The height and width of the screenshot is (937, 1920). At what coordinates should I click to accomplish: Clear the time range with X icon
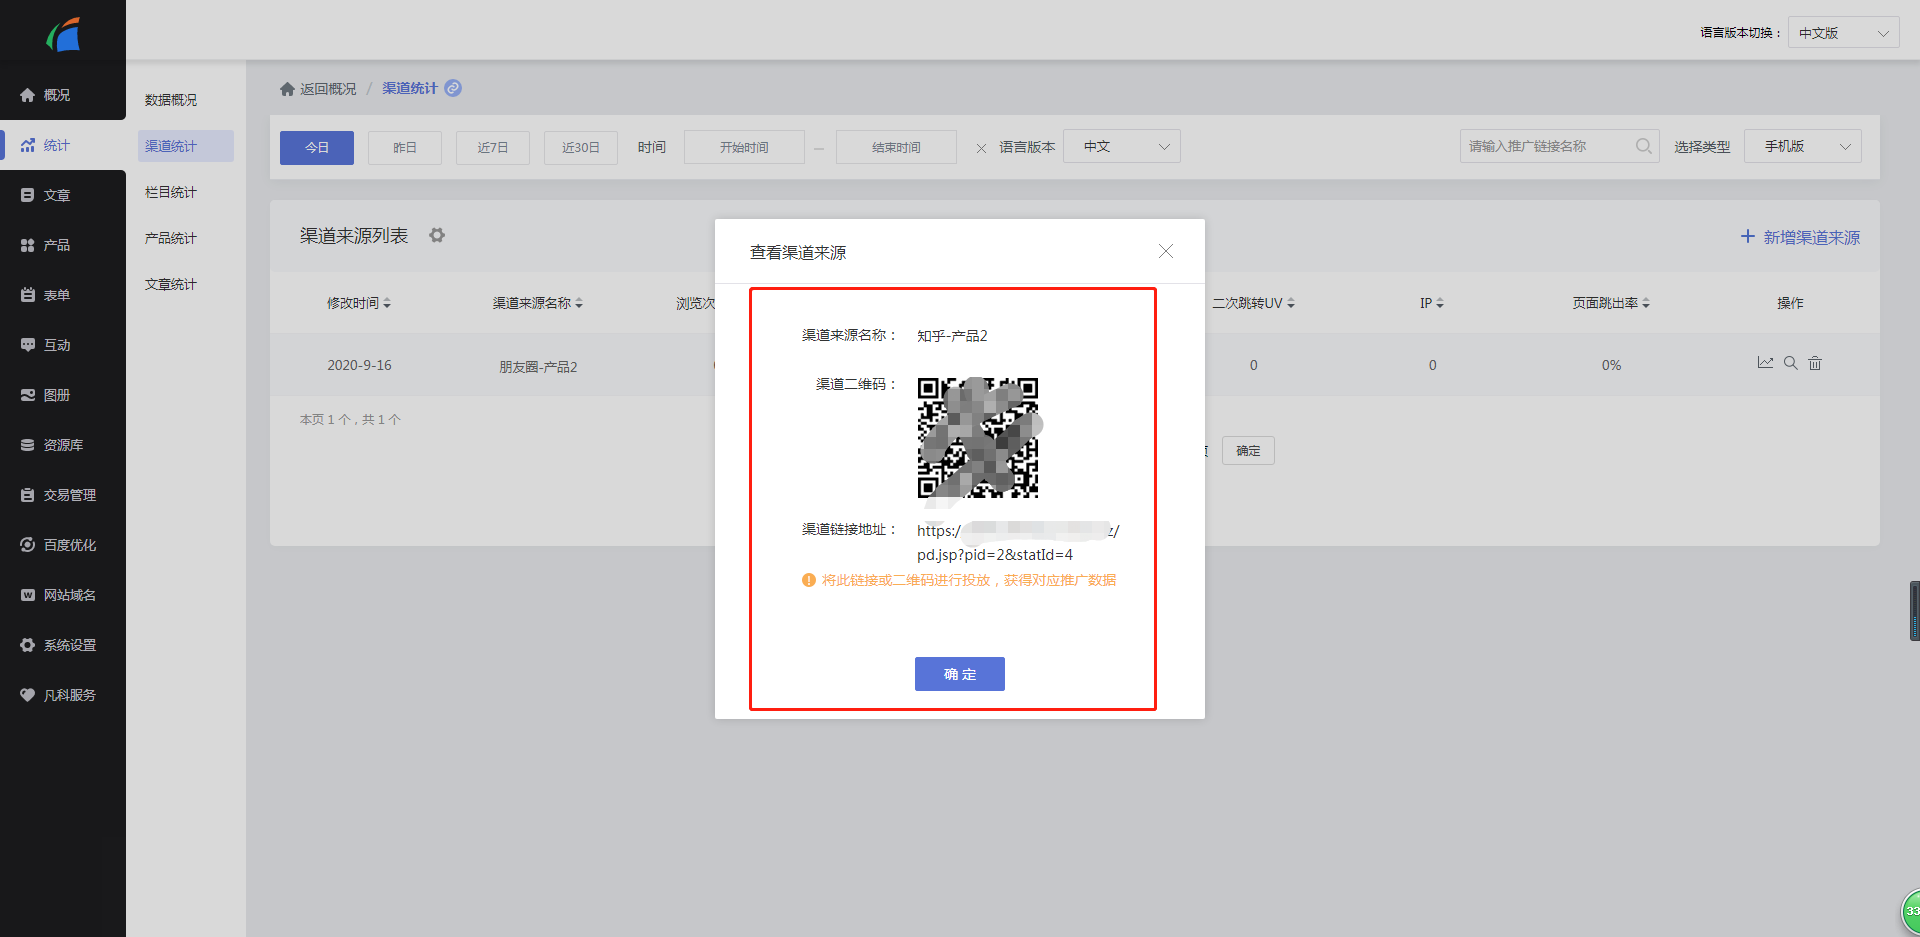(981, 148)
